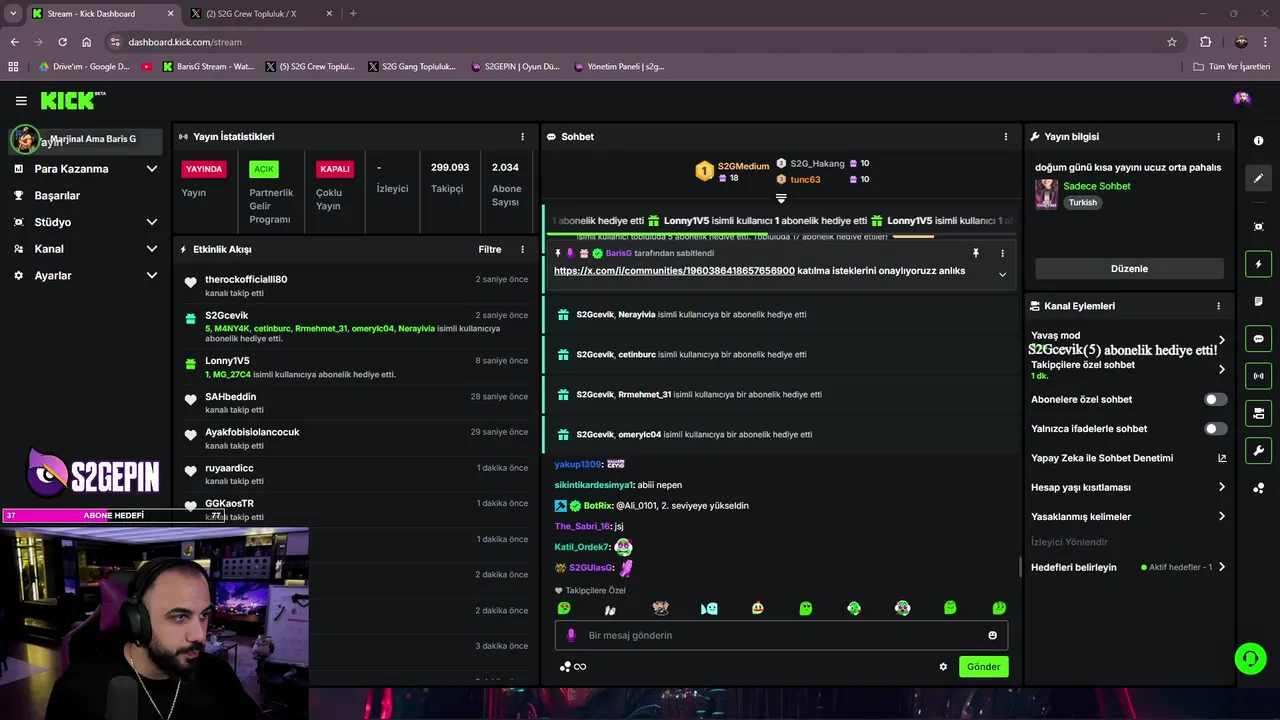Image resolution: width=1280 pixels, height=720 pixels.
Task: Click the lightning bolt icon in the right sidebar
Action: click(1258, 264)
